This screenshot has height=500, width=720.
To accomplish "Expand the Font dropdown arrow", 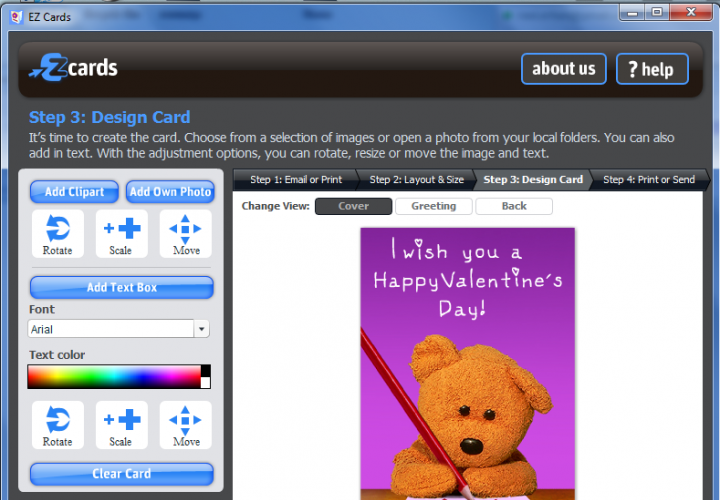I will click(x=202, y=329).
